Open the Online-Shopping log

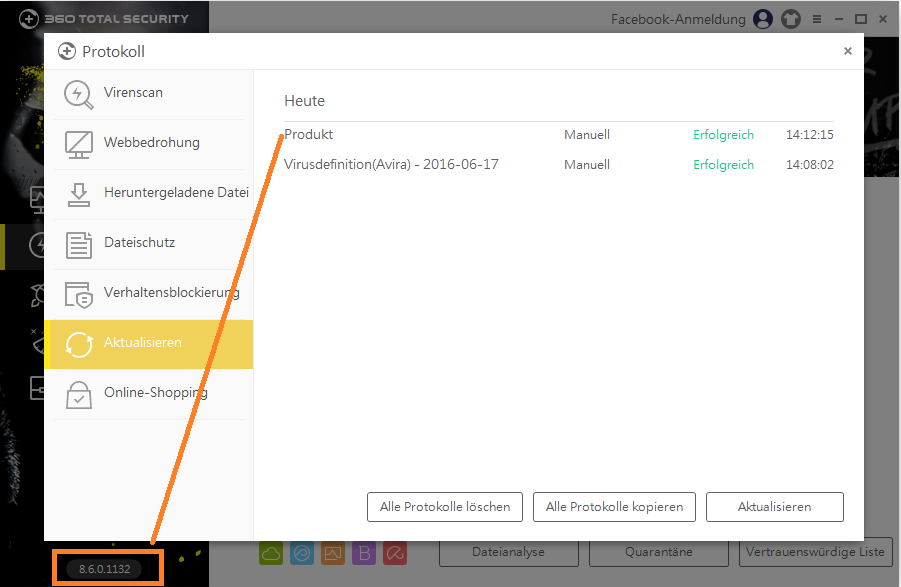pos(148,394)
